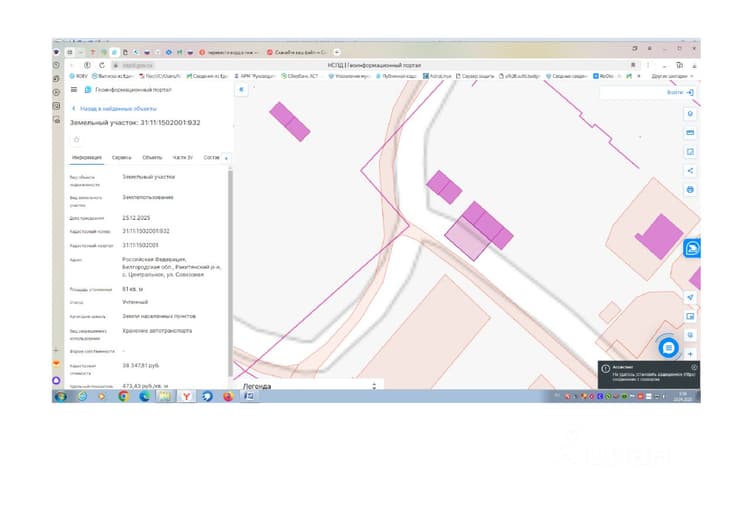Screen dimensions: 750x530
Task: Select the date value 25.12.2025
Action: coord(136,218)
